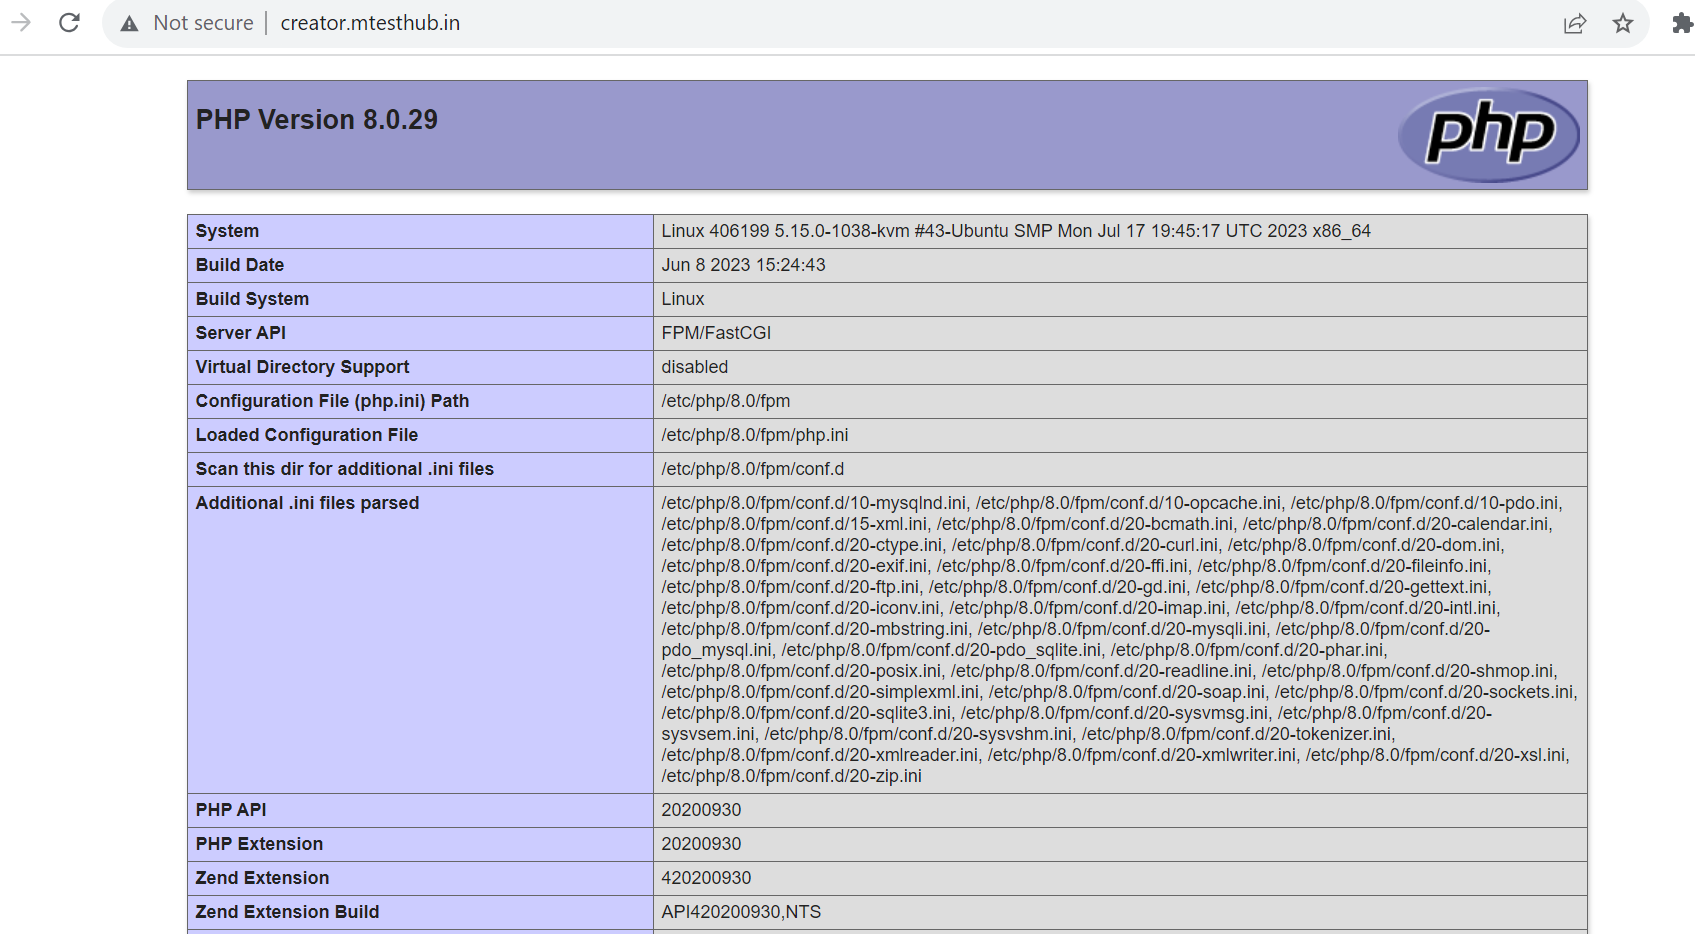The width and height of the screenshot is (1695, 934).
Task: Bookmark this page with the star icon
Action: coord(1623,23)
